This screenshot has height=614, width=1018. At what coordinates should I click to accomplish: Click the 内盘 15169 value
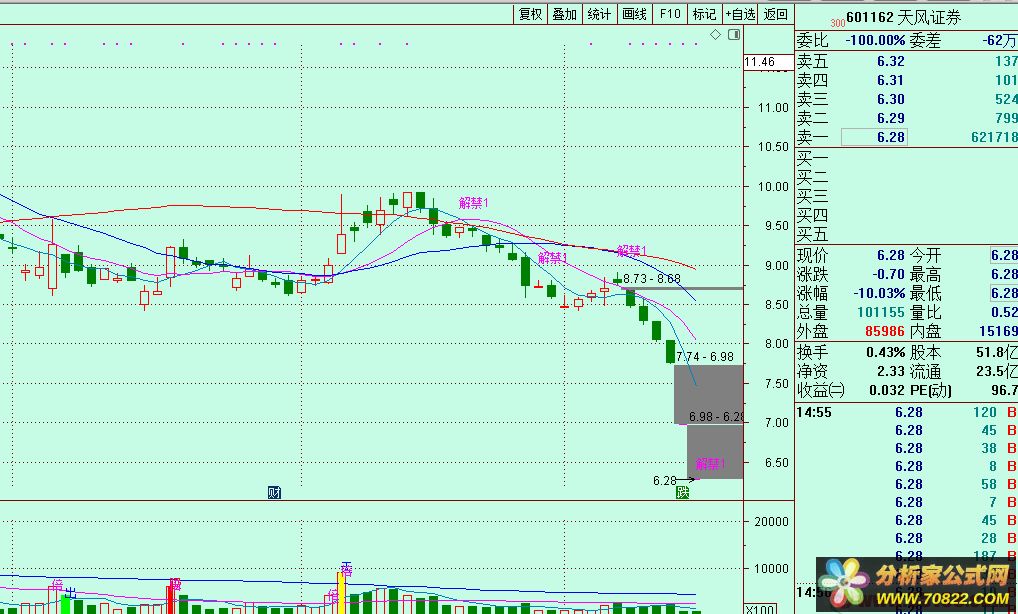[998, 331]
